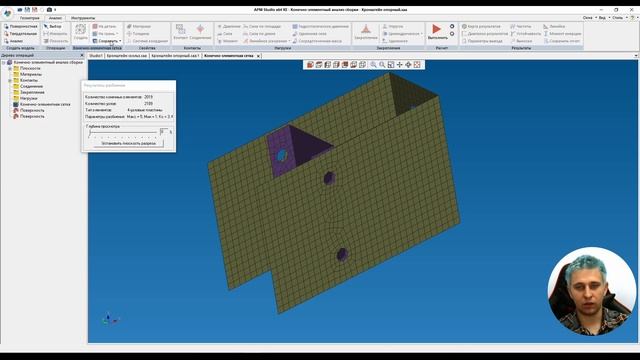The image size is (640, 360).
Task: Open the Стиль menu dropdown
Action: point(619,18)
